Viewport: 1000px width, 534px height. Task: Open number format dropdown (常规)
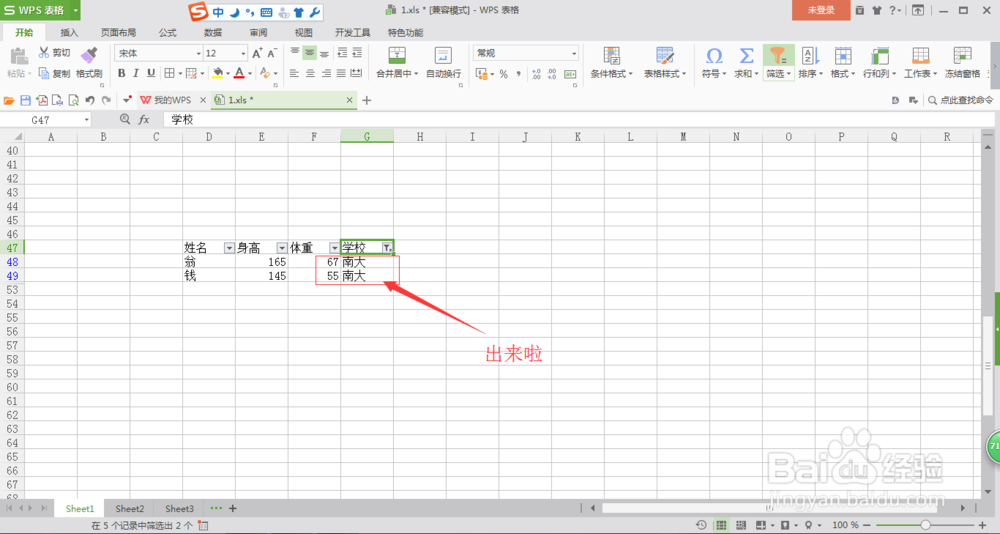point(574,53)
